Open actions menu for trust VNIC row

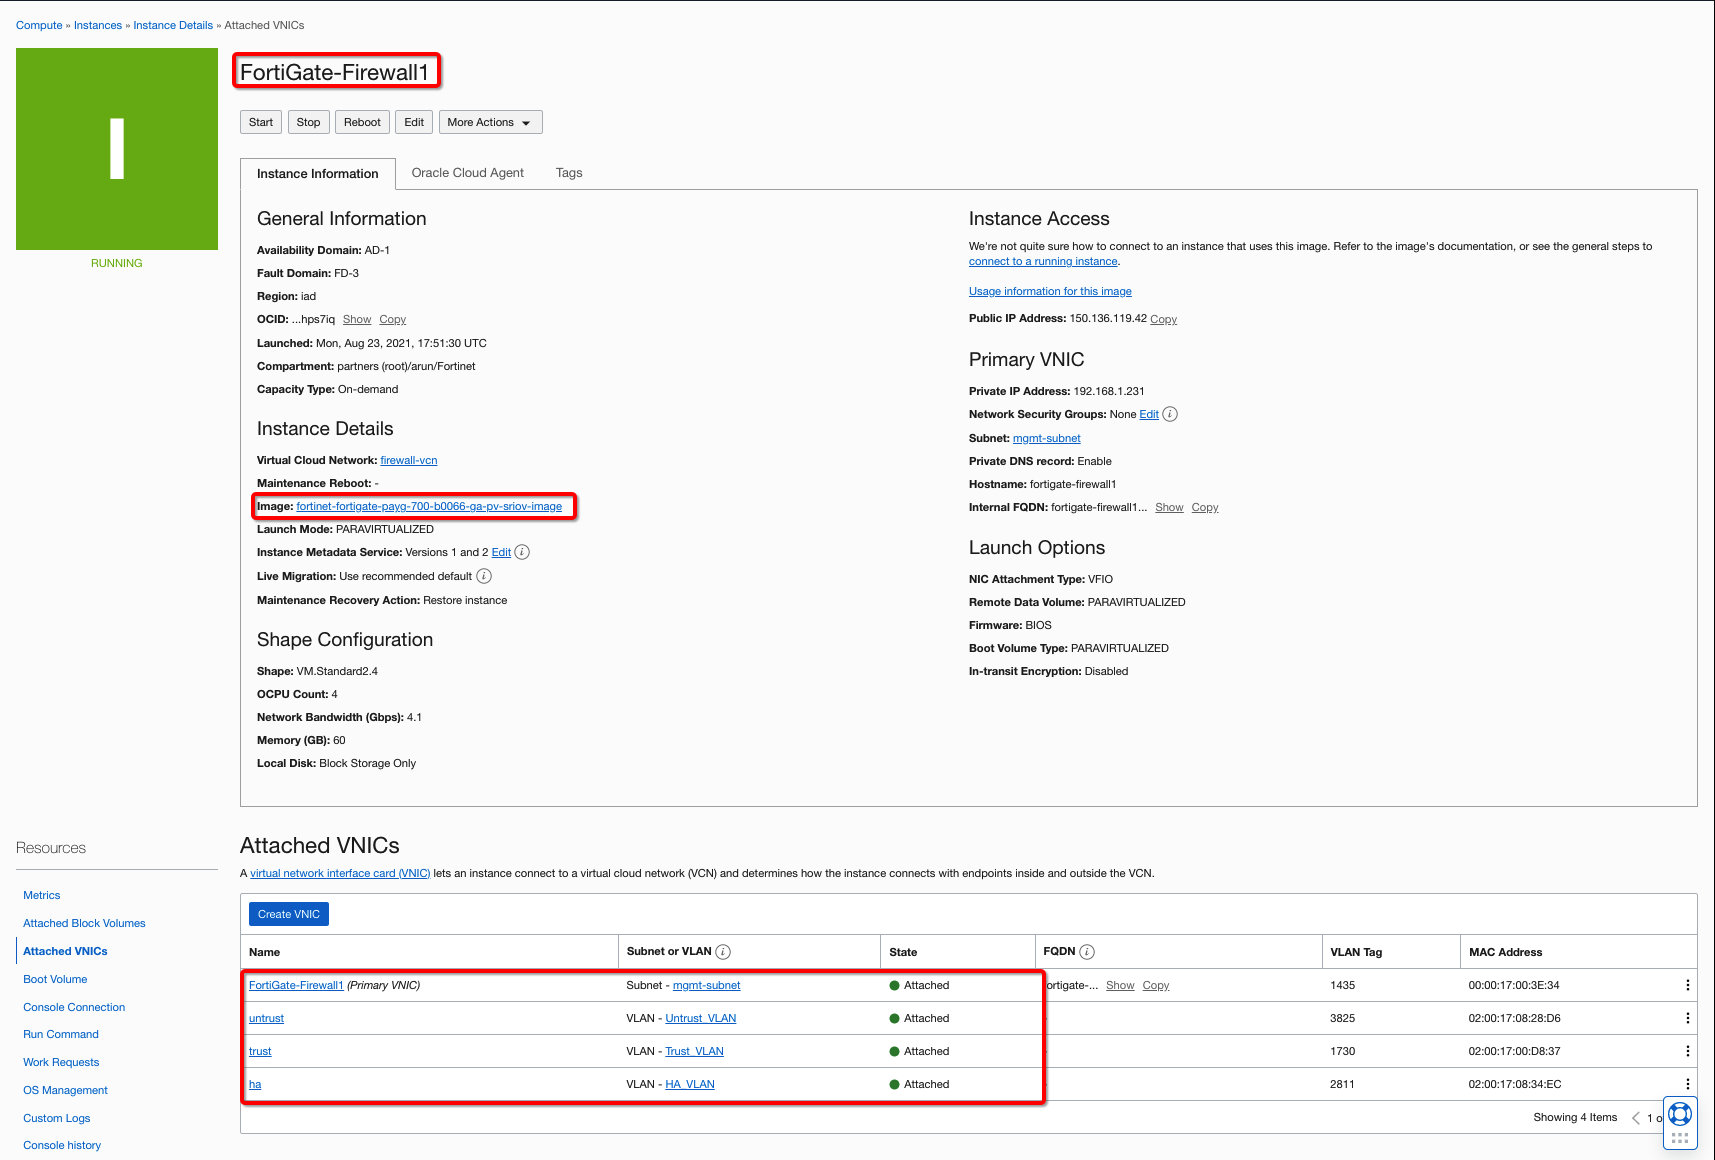pos(1688,1051)
